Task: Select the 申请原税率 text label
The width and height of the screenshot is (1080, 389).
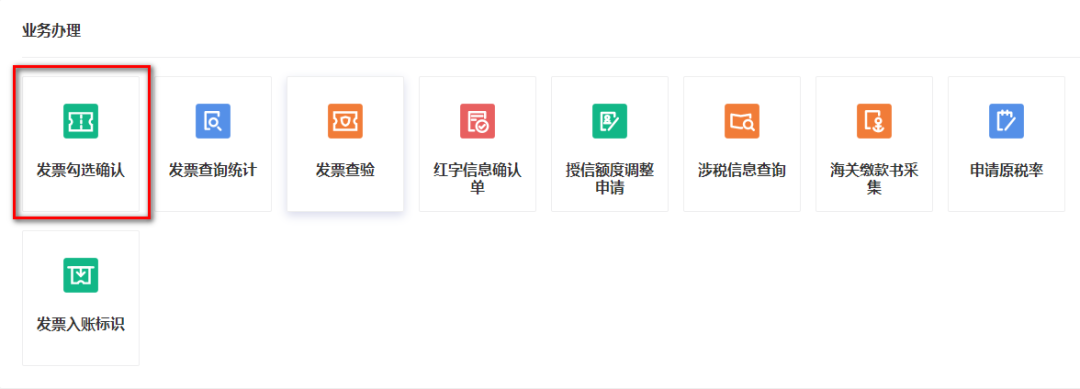Action: 1006,170
